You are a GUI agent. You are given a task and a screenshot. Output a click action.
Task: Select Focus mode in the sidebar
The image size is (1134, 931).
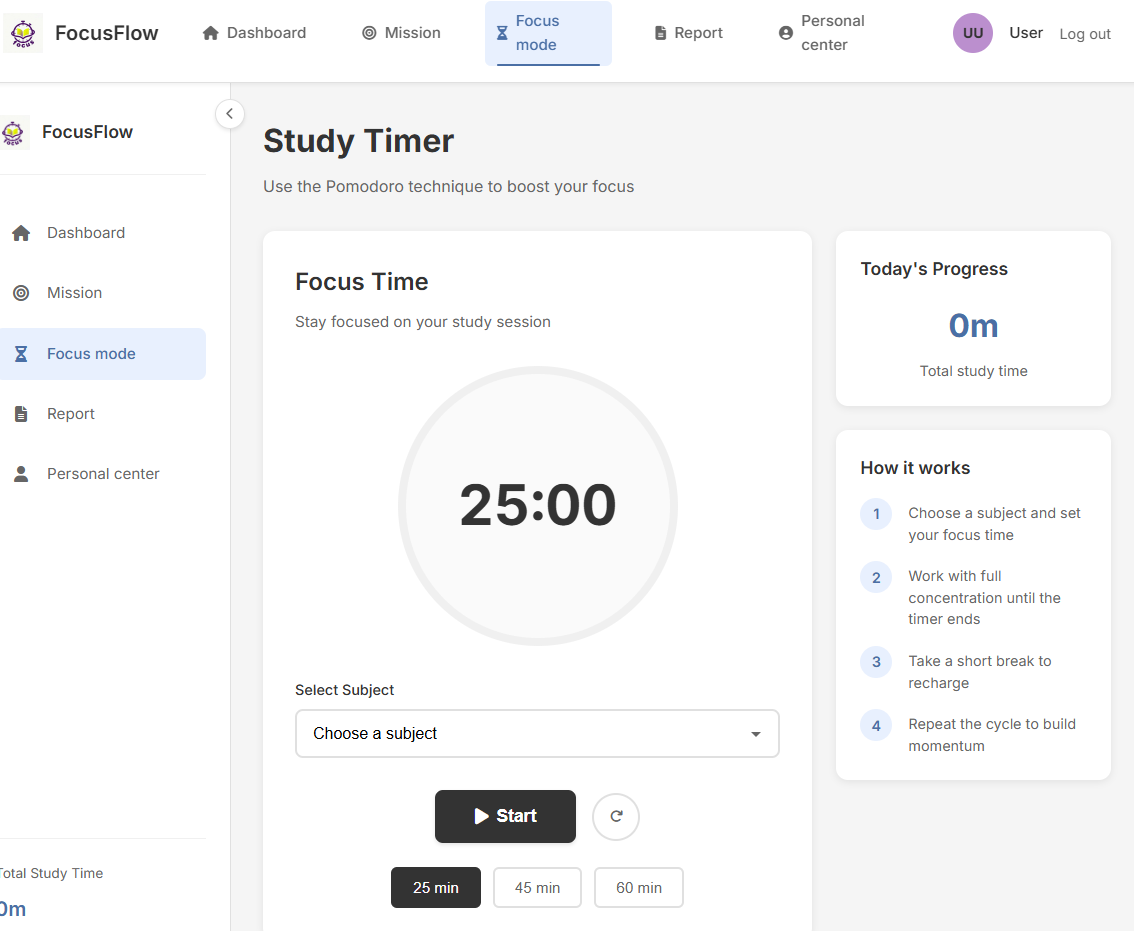(103, 354)
